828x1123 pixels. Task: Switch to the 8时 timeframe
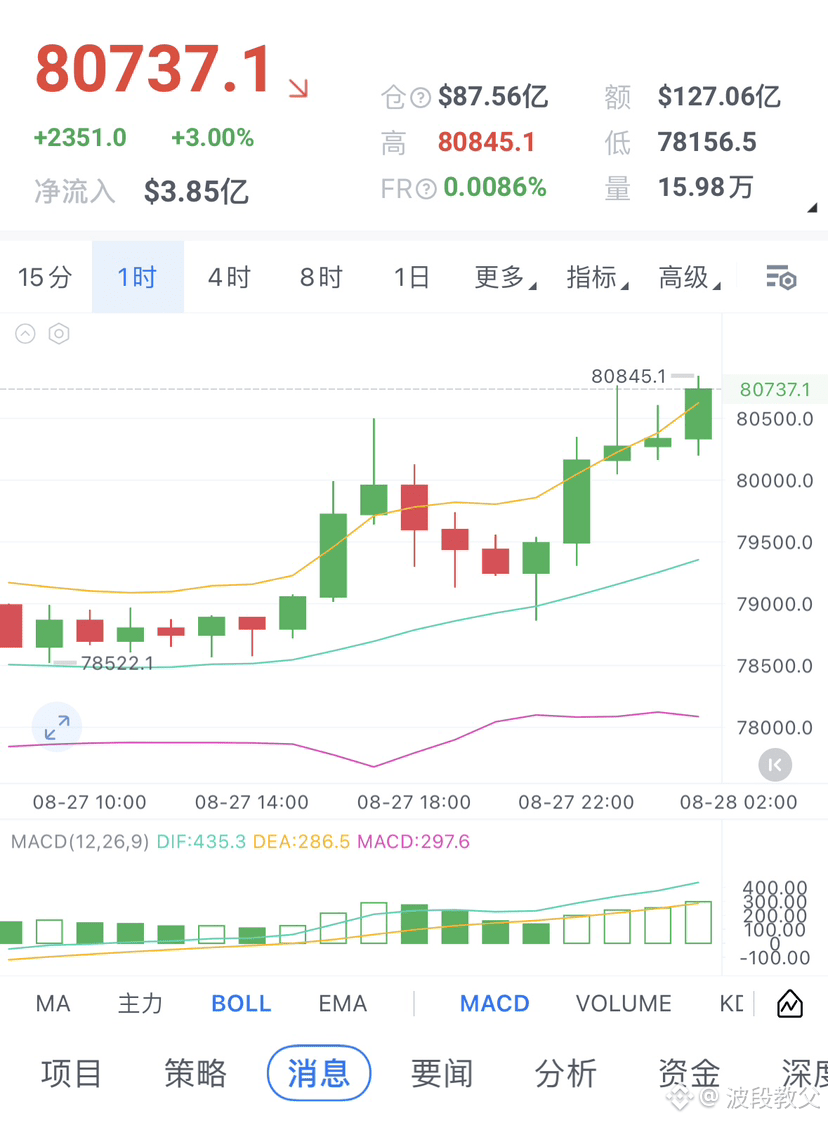point(321,277)
